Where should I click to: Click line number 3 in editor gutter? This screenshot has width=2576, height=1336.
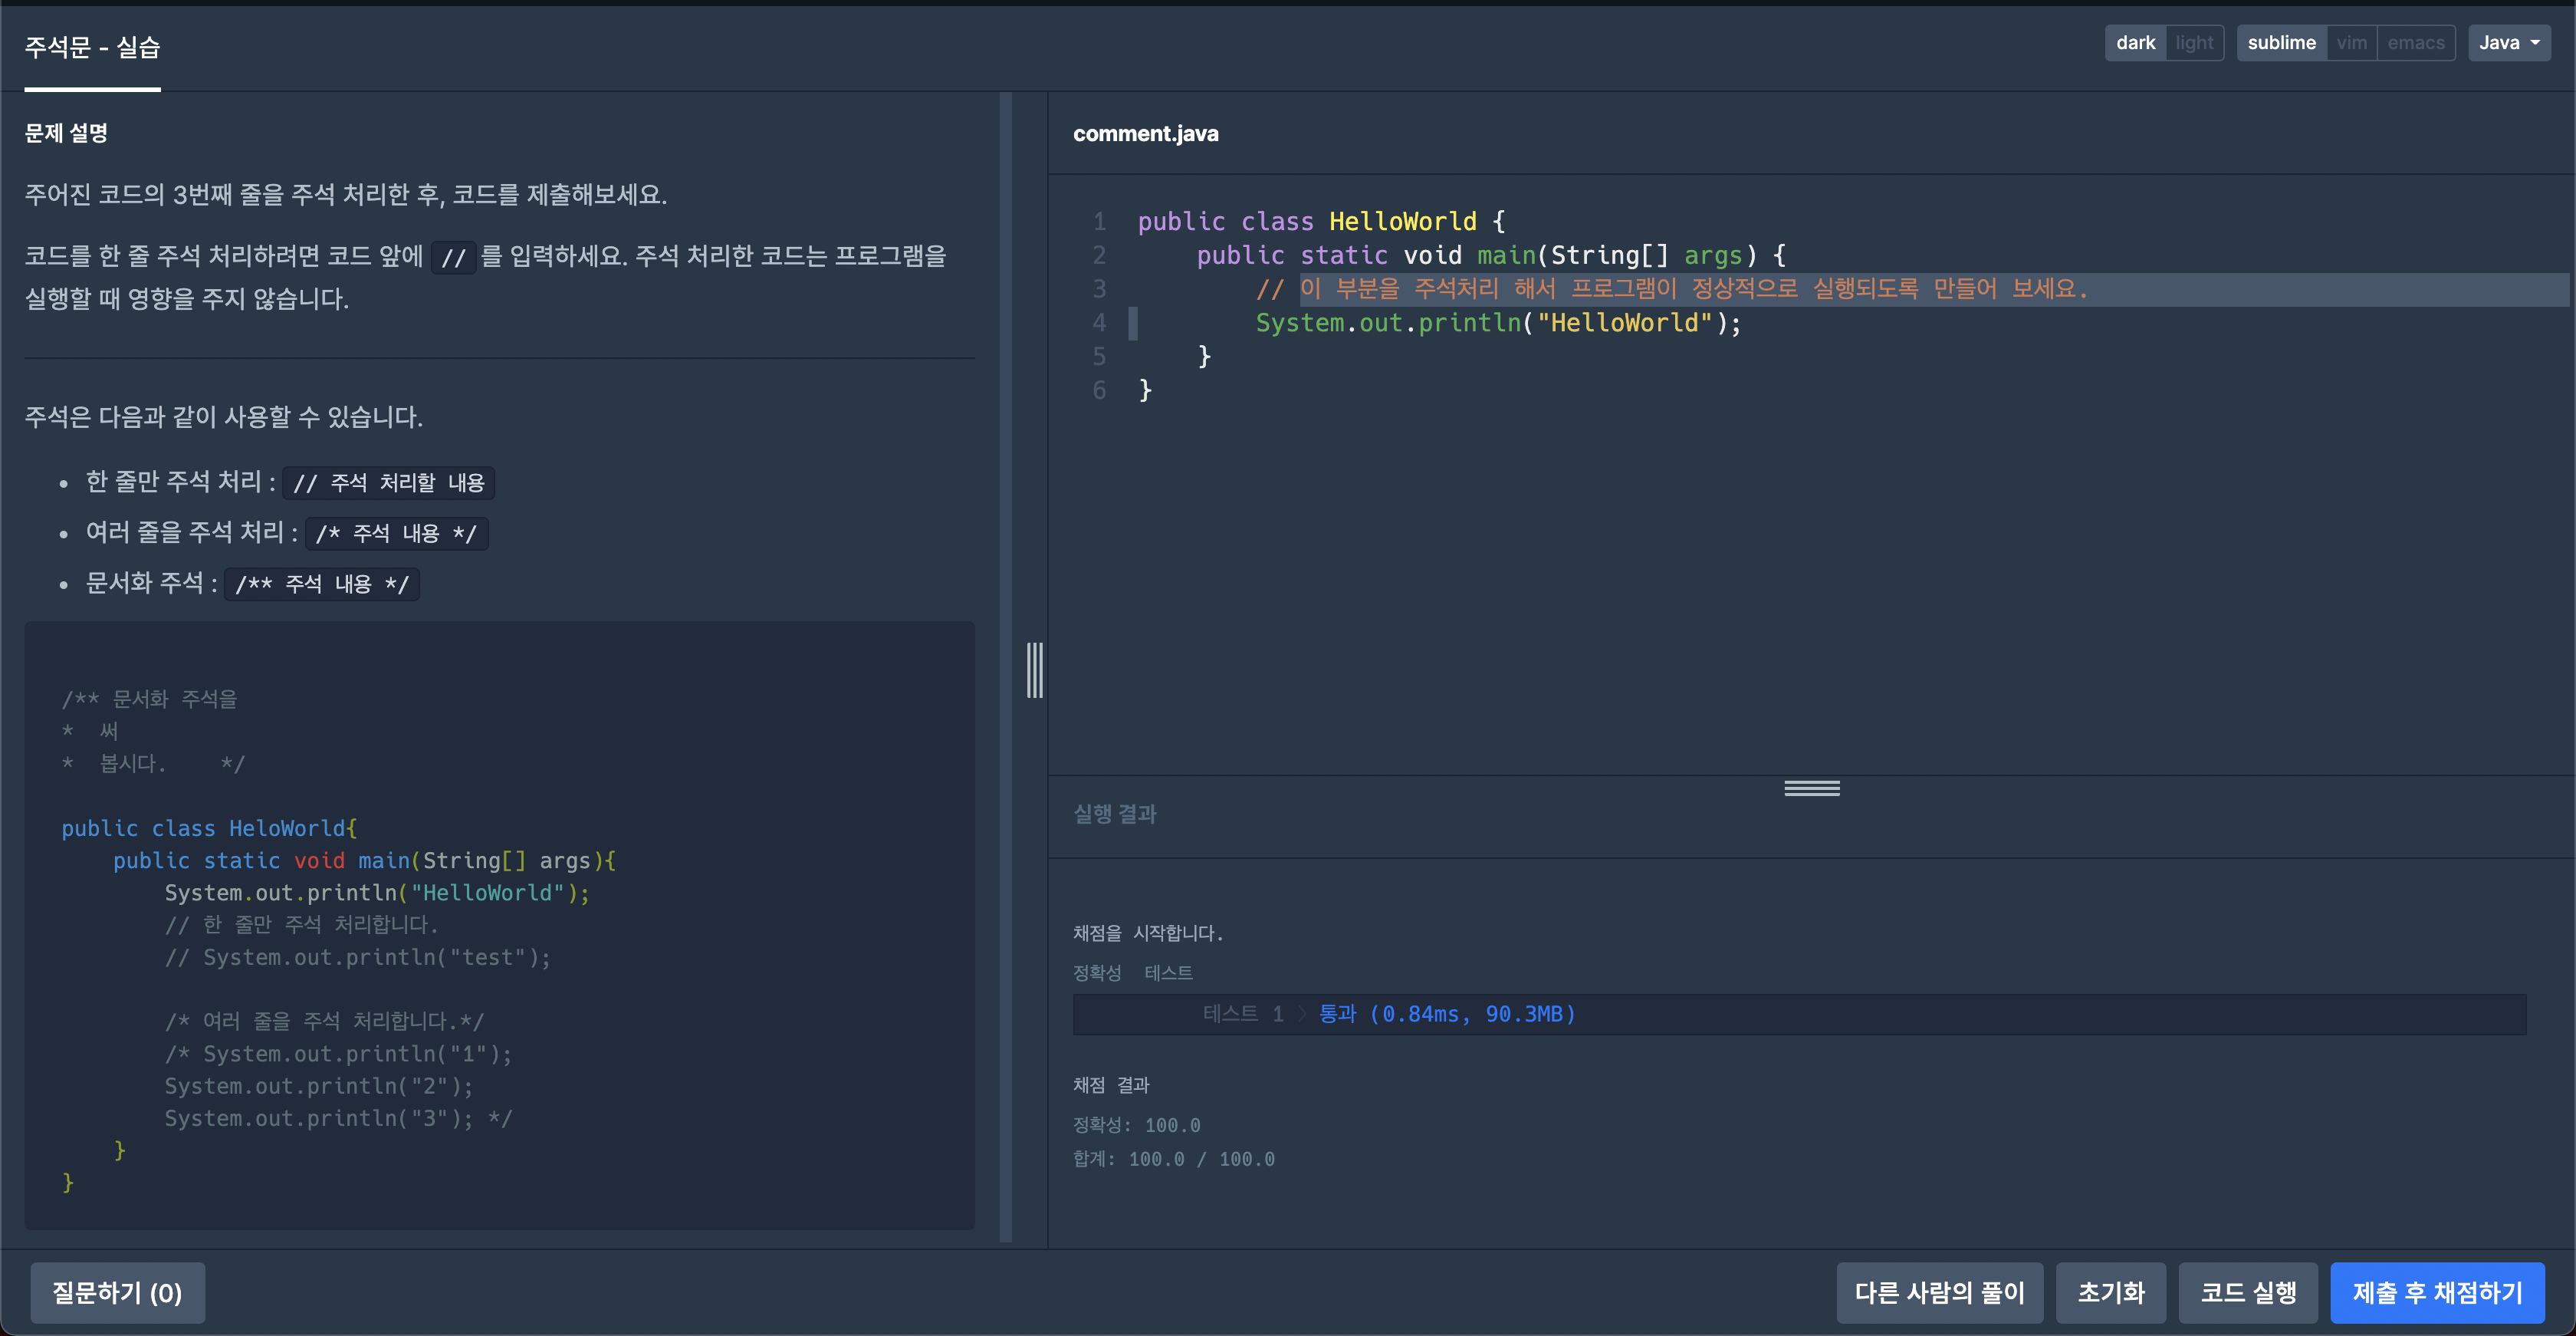[x=1099, y=289]
